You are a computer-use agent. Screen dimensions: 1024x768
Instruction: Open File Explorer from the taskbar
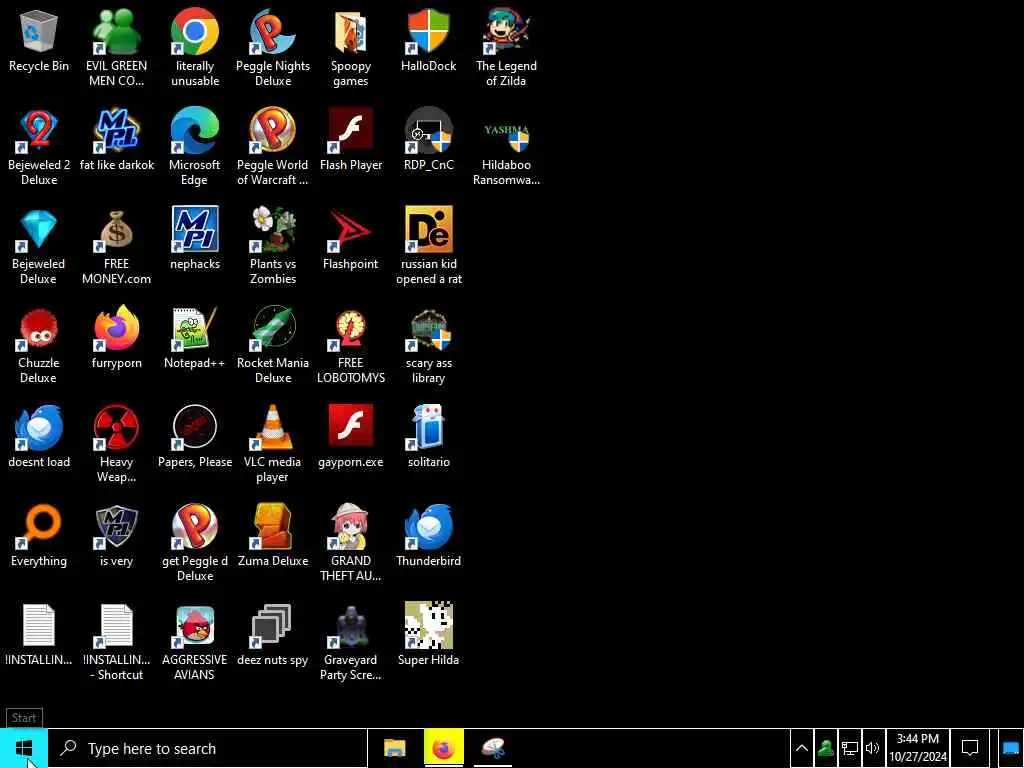pyautogui.click(x=394, y=748)
